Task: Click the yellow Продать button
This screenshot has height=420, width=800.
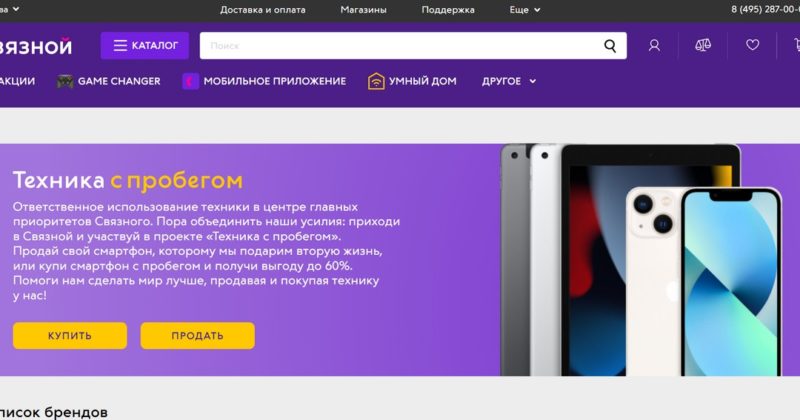Action: pyautogui.click(x=197, y=336)
